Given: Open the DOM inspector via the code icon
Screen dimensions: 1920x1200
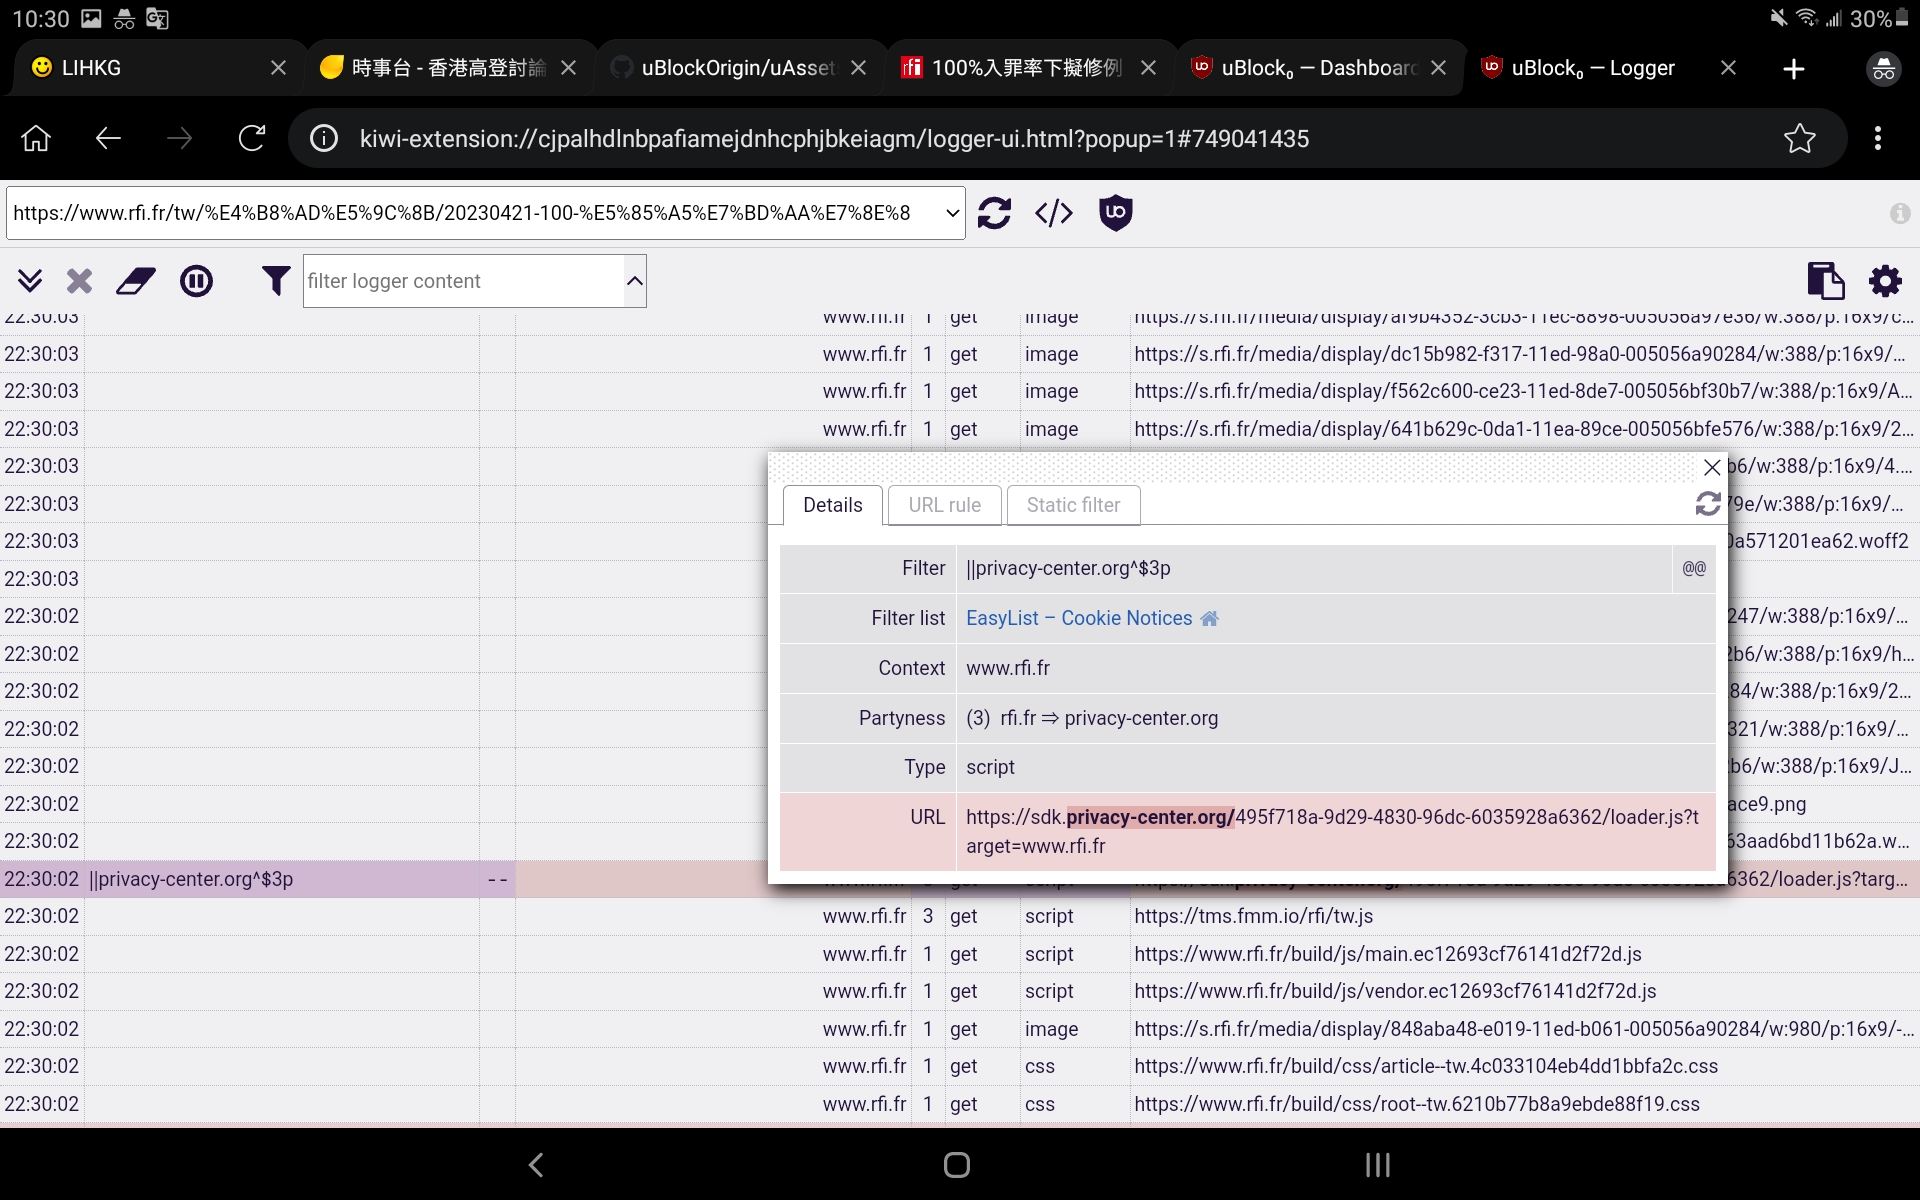Looking at the screenshot, I should [x=1053, y=212].
